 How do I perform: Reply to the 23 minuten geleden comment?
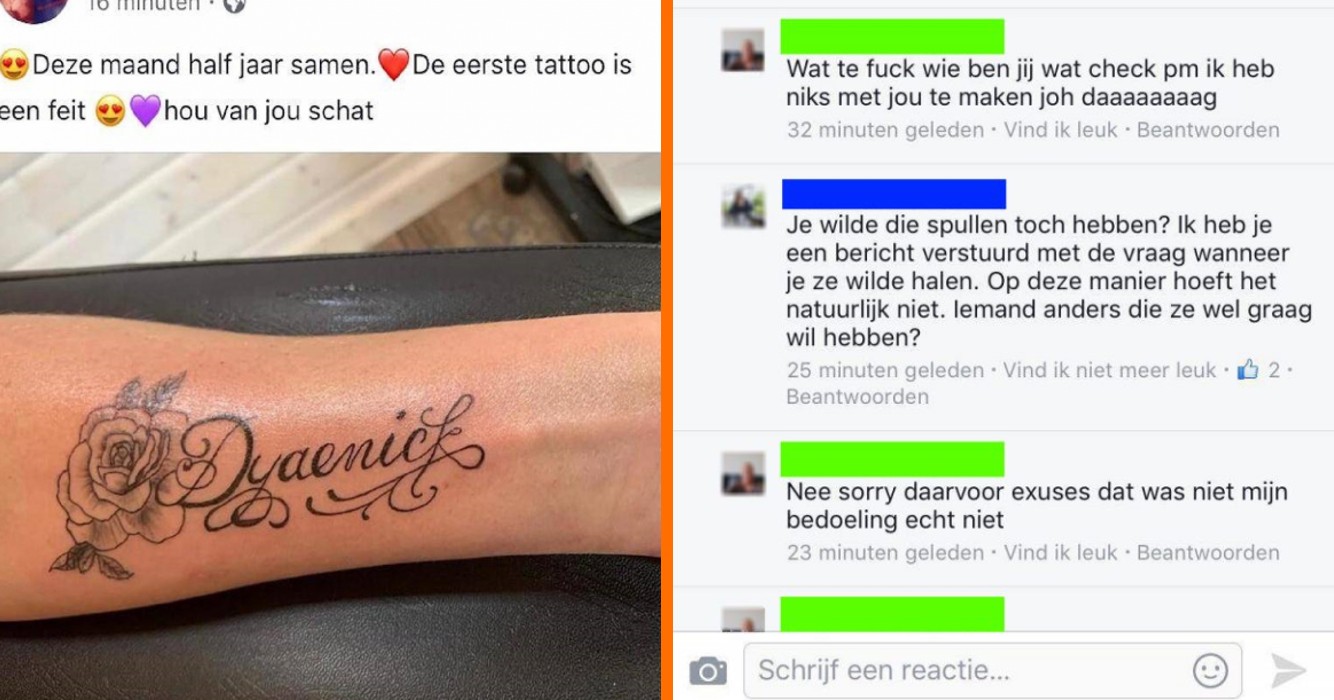point(1208,552)
